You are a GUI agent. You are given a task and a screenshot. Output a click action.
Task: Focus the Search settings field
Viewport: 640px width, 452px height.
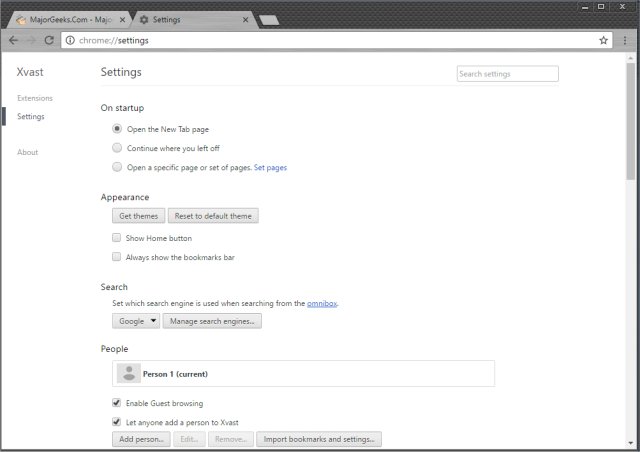click(507, 74)
